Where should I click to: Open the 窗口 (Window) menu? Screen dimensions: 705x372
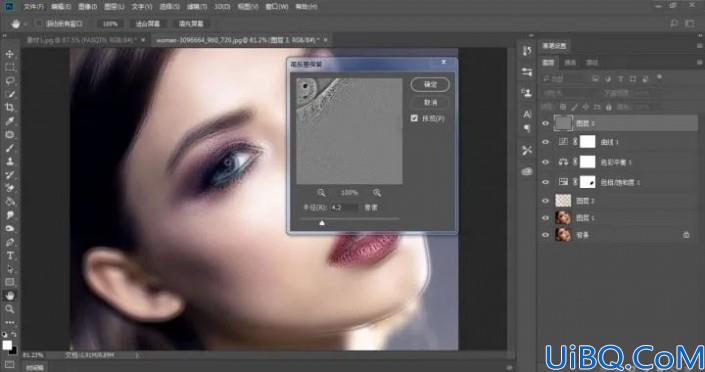[x=277, y=7]
